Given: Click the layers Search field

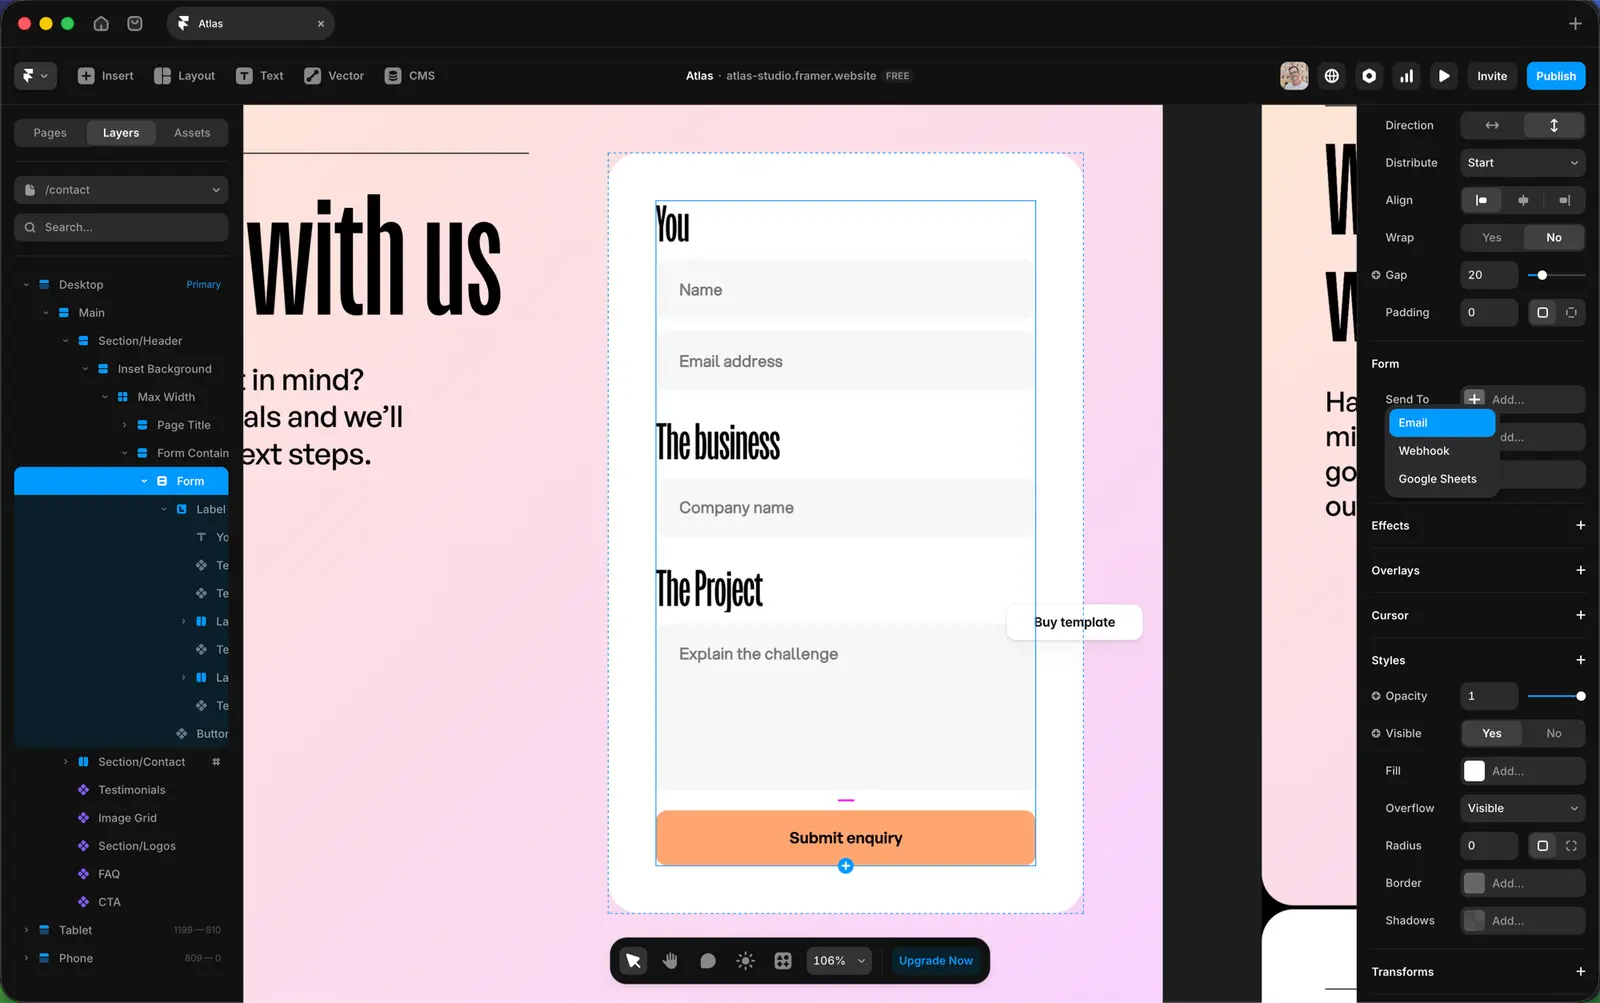Looking at the screenshot, I should pos(121,228).
